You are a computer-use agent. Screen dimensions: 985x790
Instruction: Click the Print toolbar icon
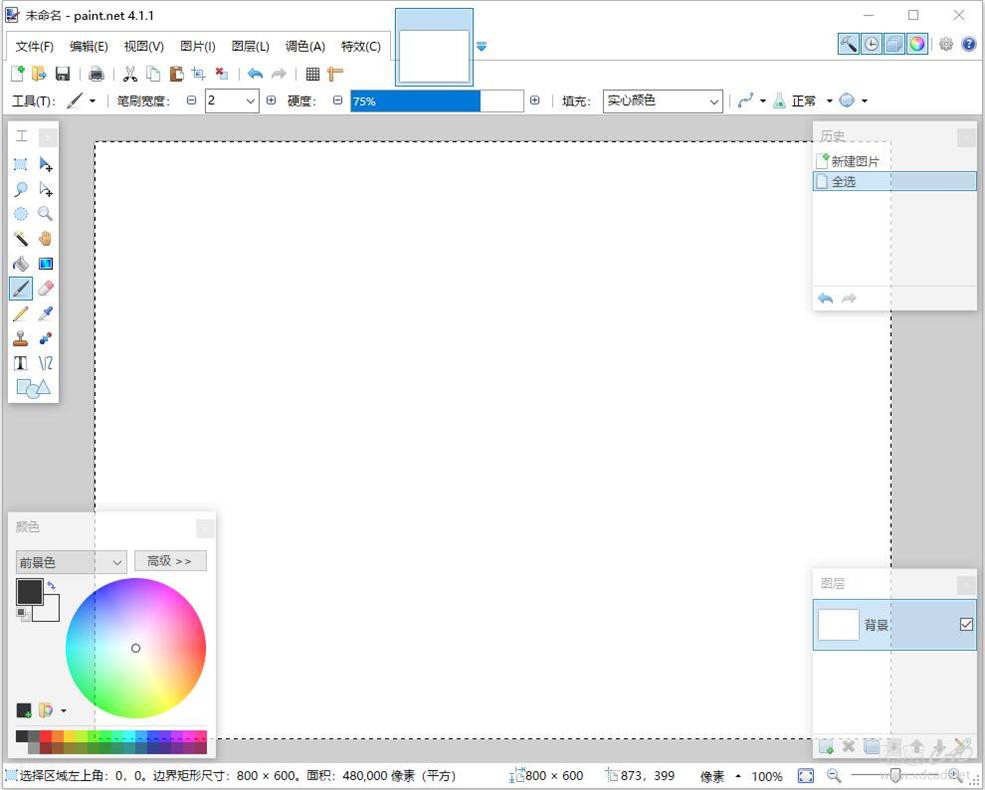point(96,73)
